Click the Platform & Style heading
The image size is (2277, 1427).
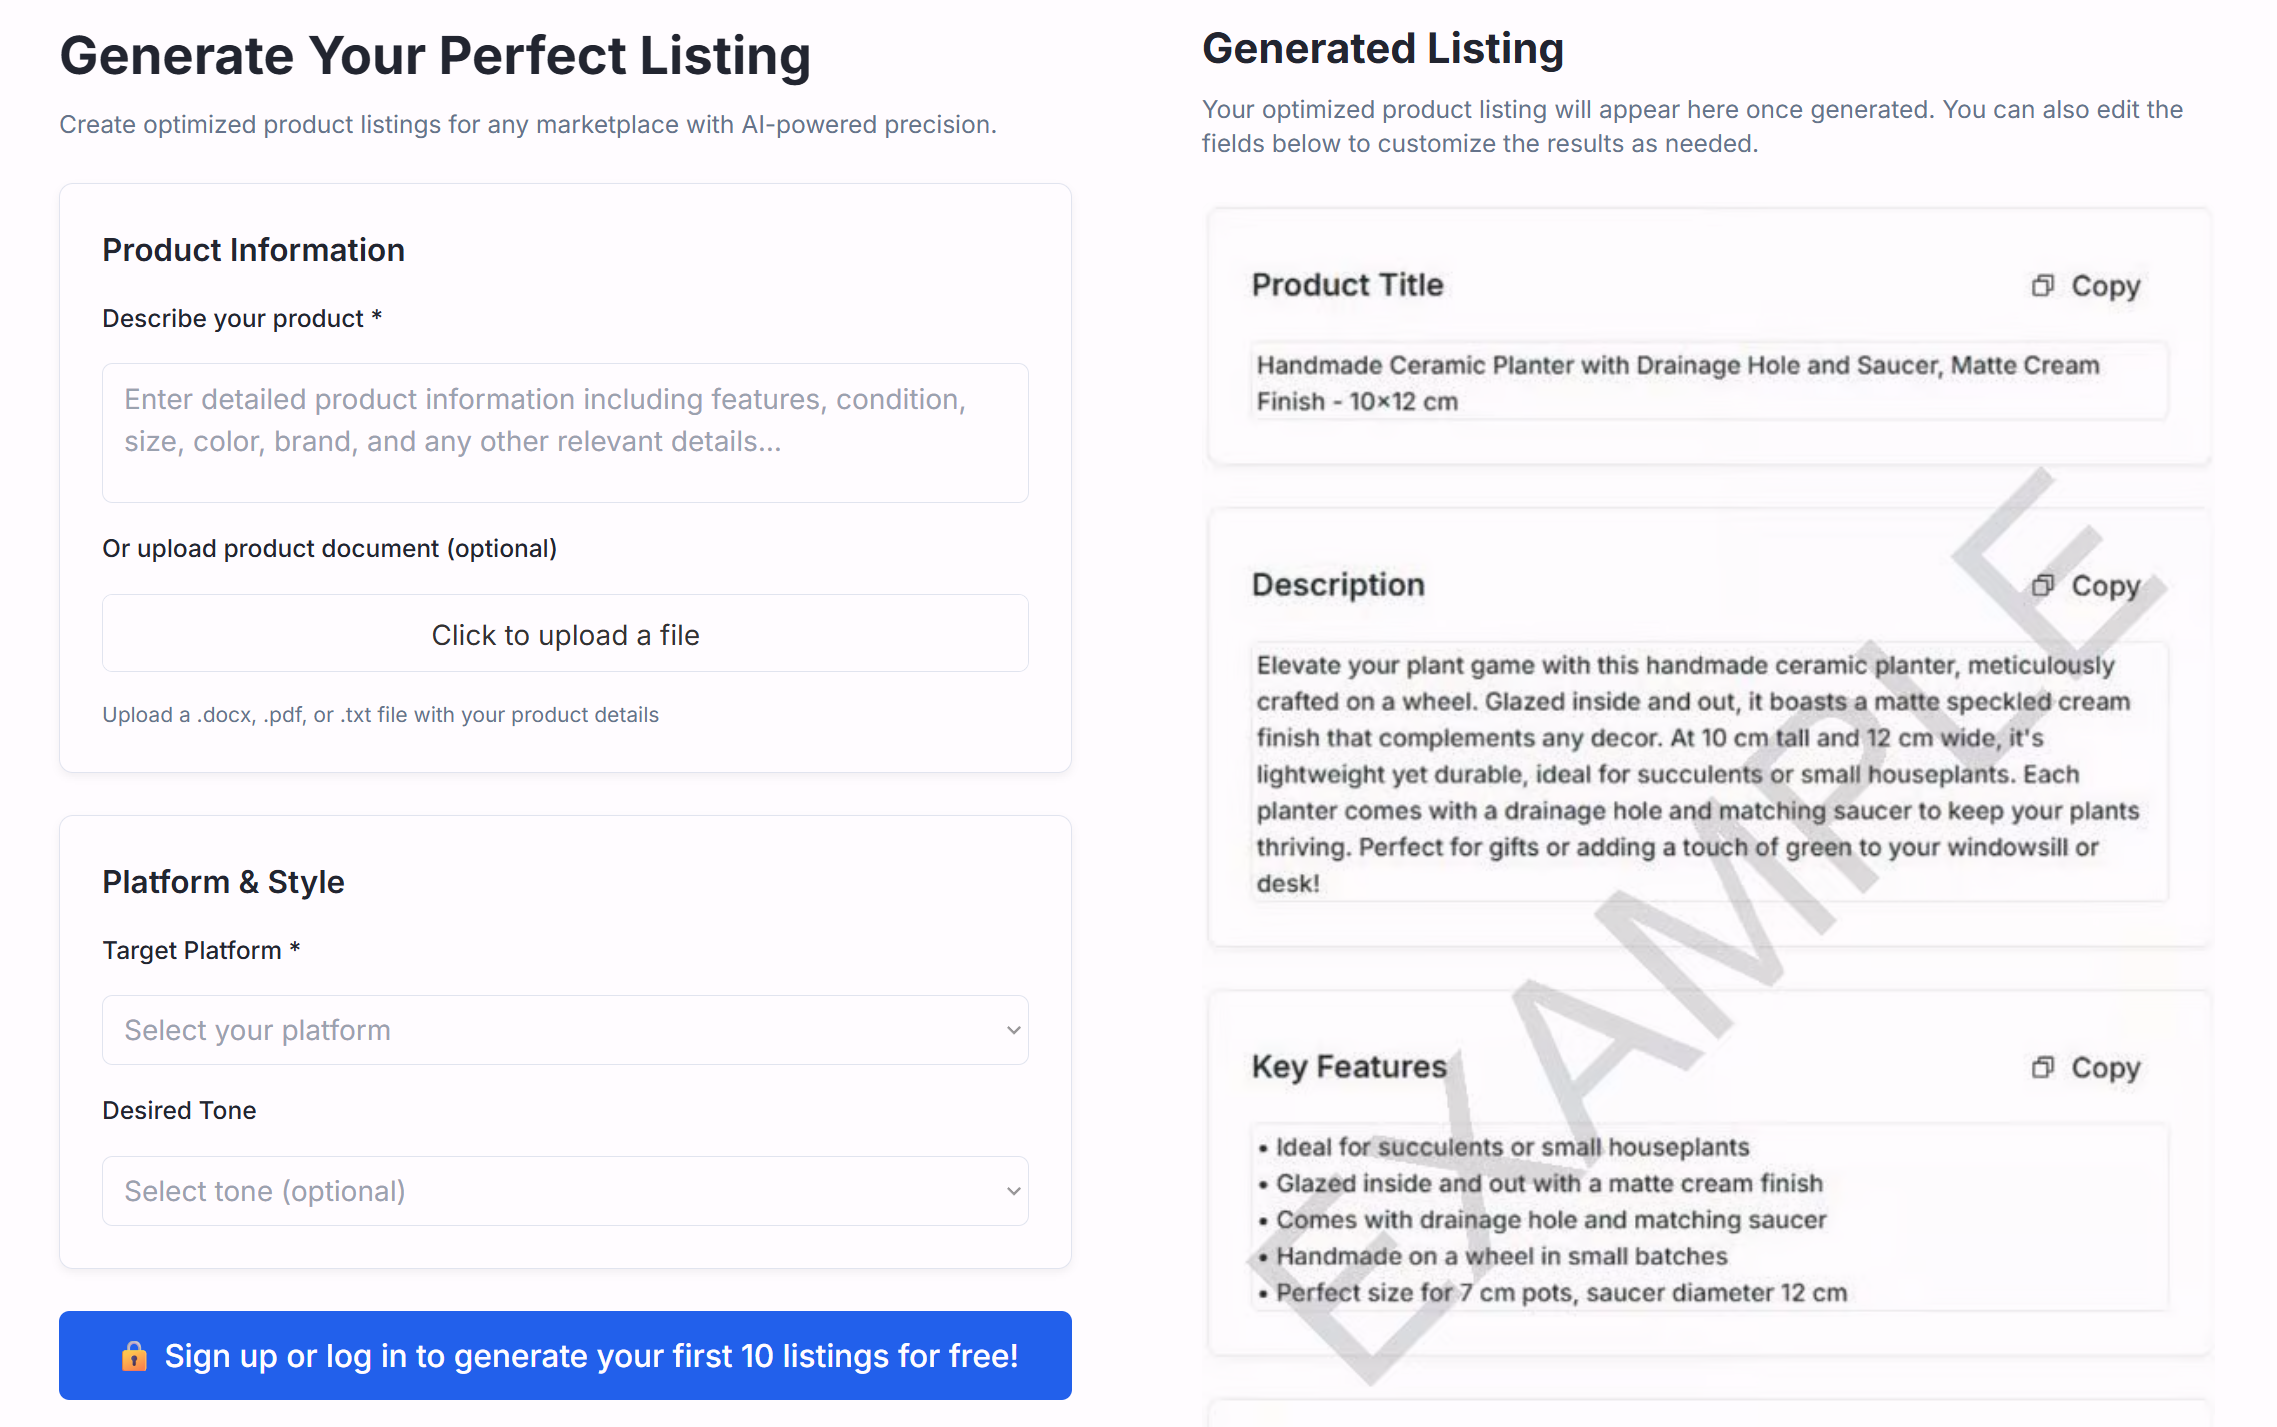click(223, 882)
